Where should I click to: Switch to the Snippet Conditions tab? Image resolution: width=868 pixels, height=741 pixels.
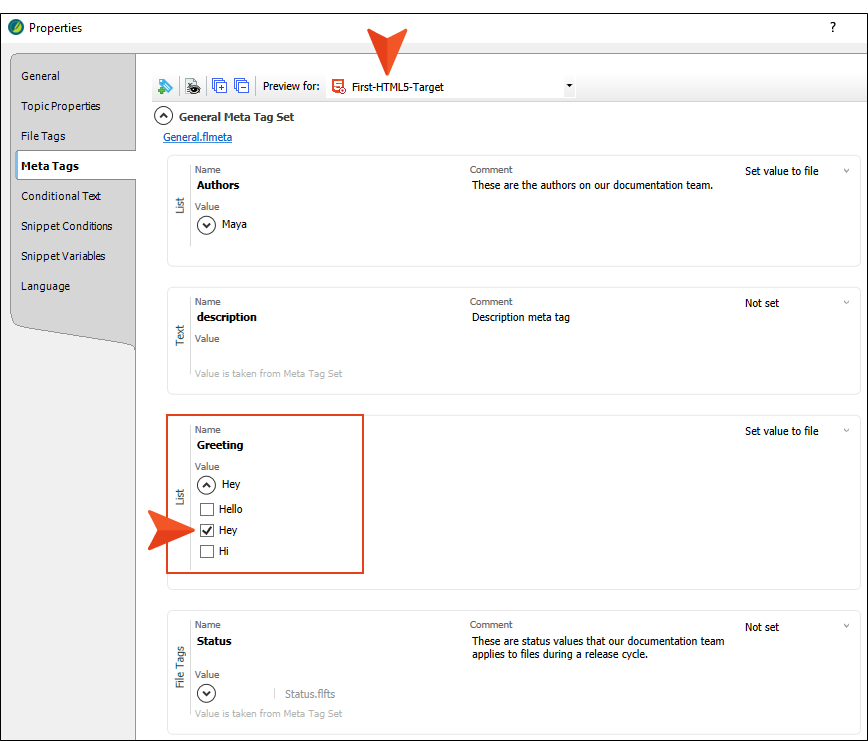[x=66, y=226]
